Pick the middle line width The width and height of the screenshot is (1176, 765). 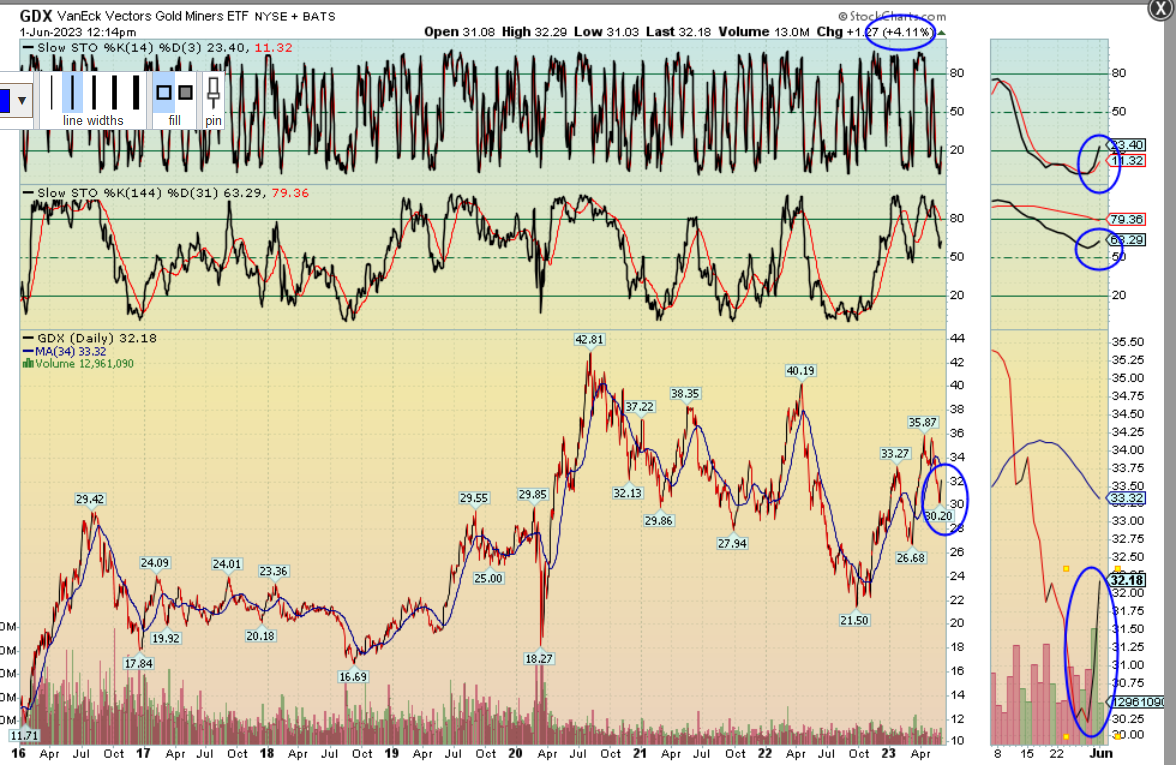click(x=92, y=92)
